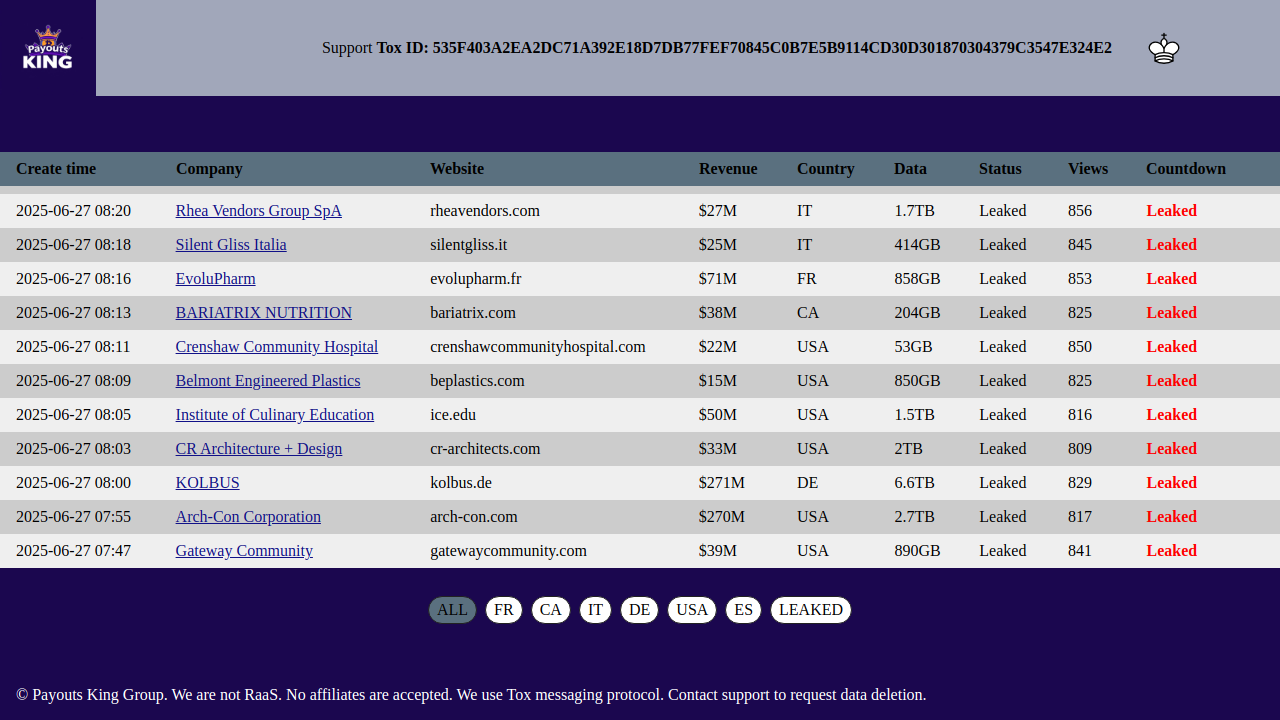Filter the list by ES

[743, 610]
